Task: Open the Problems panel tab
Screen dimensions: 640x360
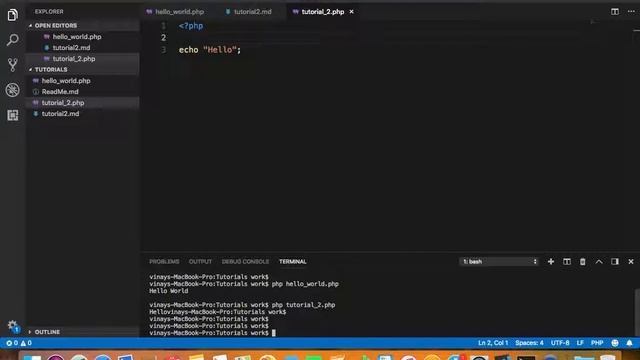Action: 164,262
